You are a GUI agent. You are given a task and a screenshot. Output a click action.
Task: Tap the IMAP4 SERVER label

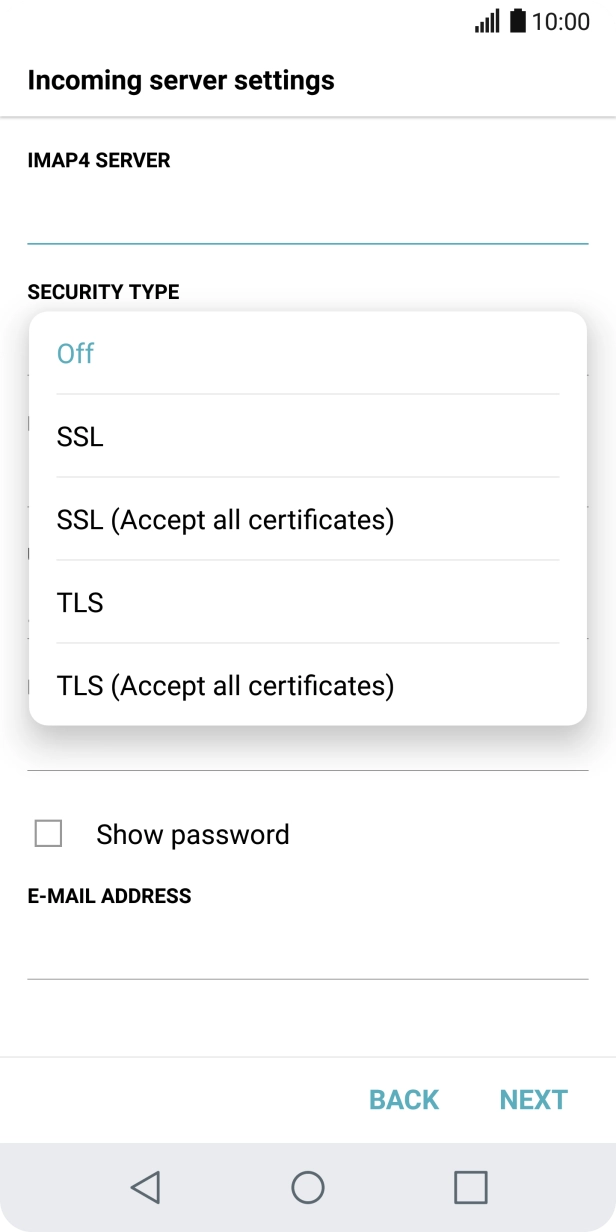pyautogui.click(x=99, y=160)
